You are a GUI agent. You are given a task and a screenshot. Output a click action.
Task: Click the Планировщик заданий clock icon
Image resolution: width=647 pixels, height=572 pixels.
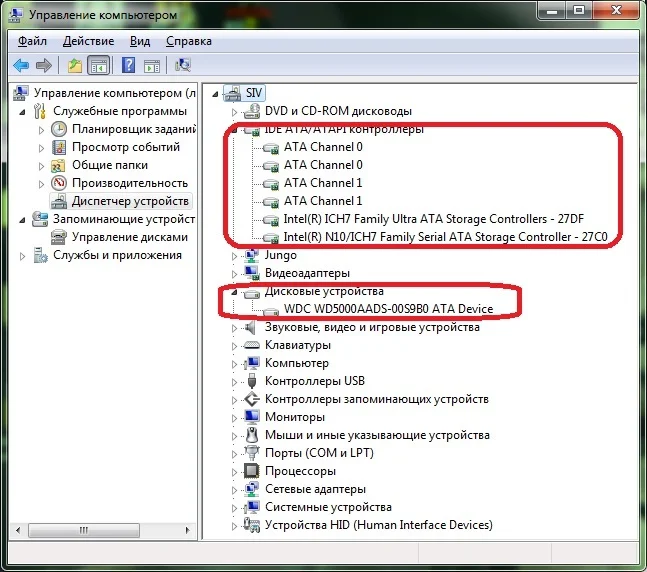pos(59,129)
